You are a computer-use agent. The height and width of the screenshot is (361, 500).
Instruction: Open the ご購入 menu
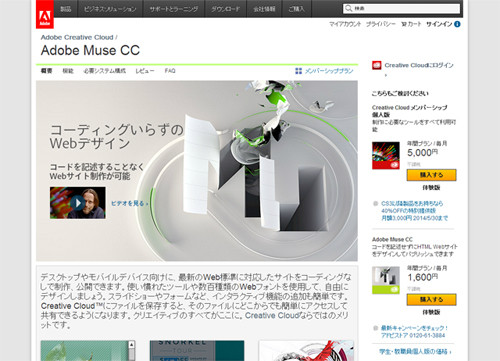(297, 9)
